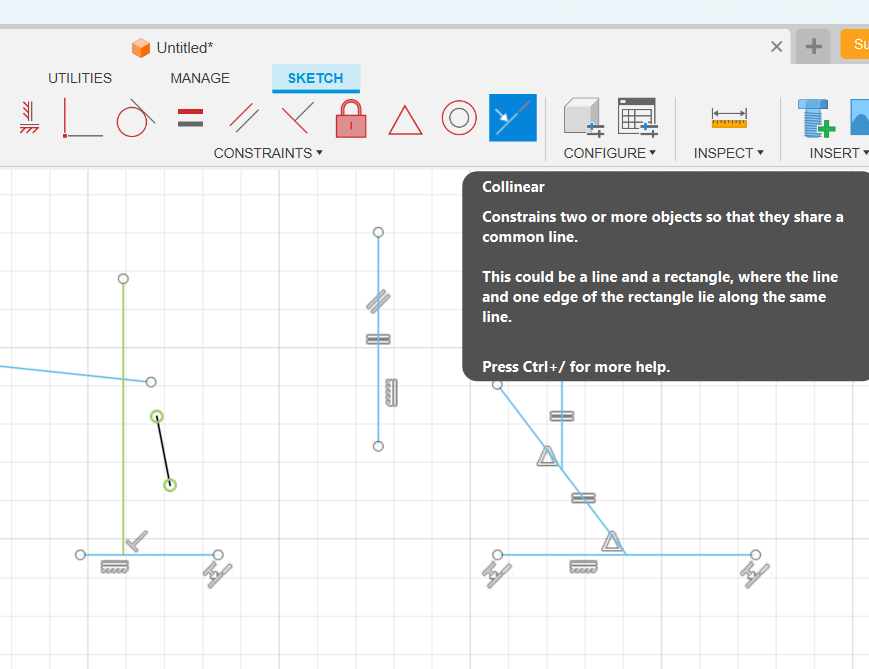Select the Measure ruler icon
Screen dimensions: 869x669
[x=729, y=119]
